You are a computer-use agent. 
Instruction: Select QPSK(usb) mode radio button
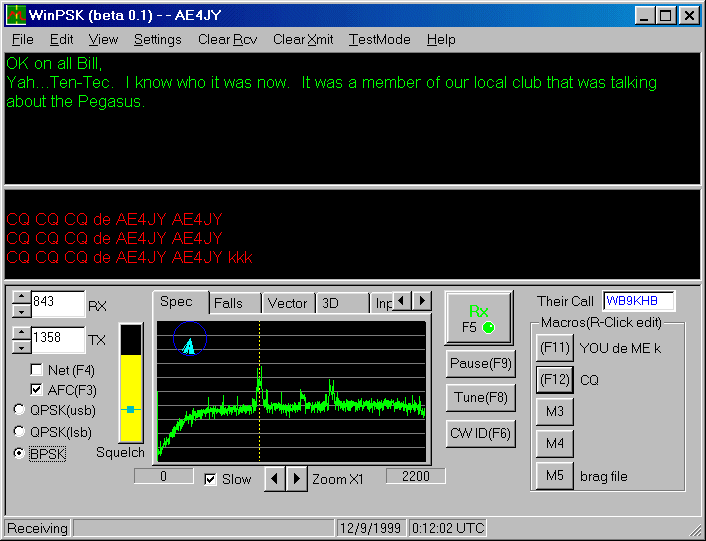tap(19, 410)
